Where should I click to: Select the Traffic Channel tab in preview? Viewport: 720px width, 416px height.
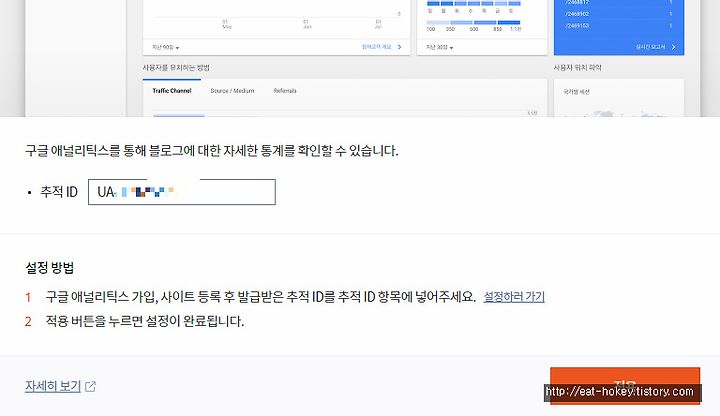point(172,91)
